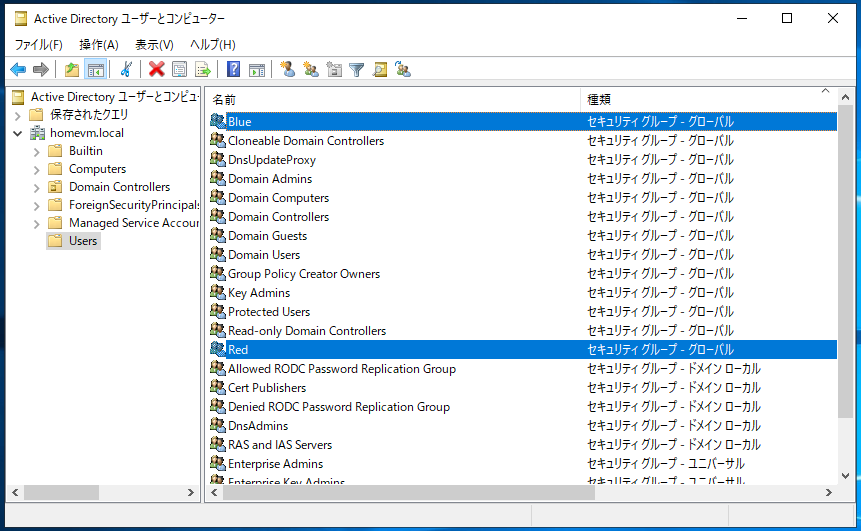Click the Forward arrow toolbar icon
The width and height of the screenshot is (861, 531).
coord(41,69)
